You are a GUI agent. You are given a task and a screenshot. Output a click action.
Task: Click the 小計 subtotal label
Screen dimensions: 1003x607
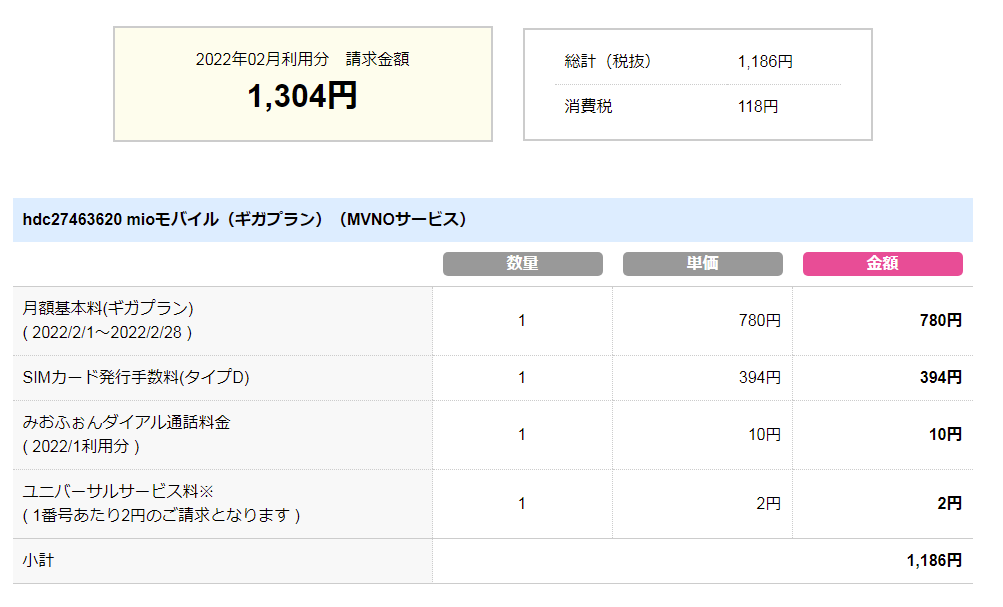pyautogui.click(x=38, y=560)
